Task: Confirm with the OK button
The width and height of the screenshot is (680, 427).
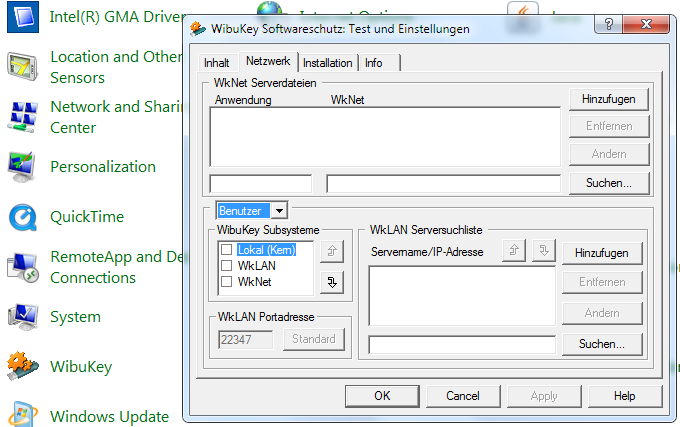Action: [x=382, y=396]
